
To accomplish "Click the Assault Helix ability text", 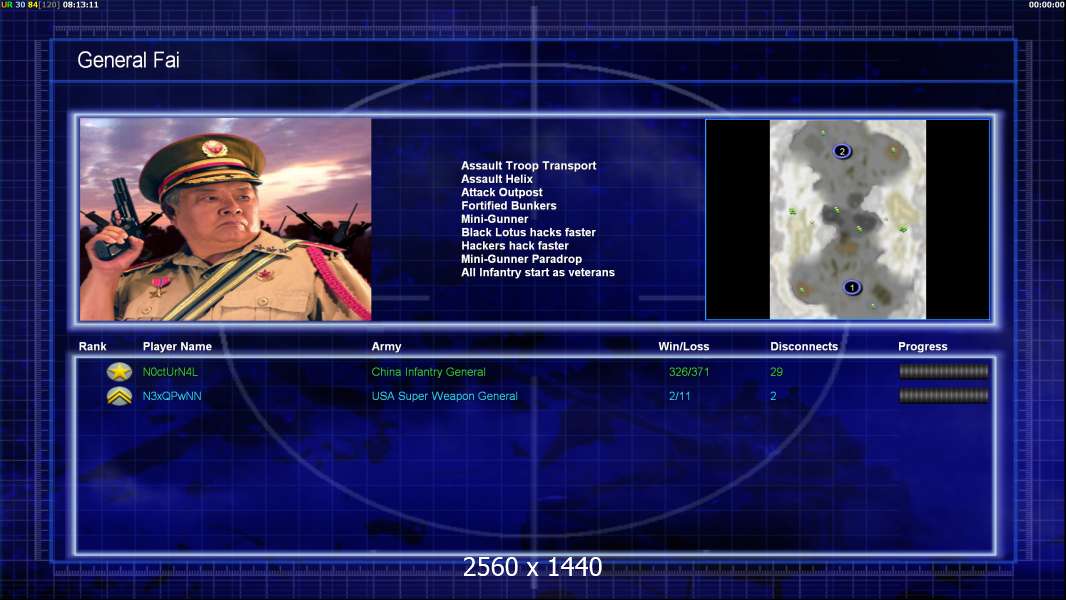I will (497, 179).
